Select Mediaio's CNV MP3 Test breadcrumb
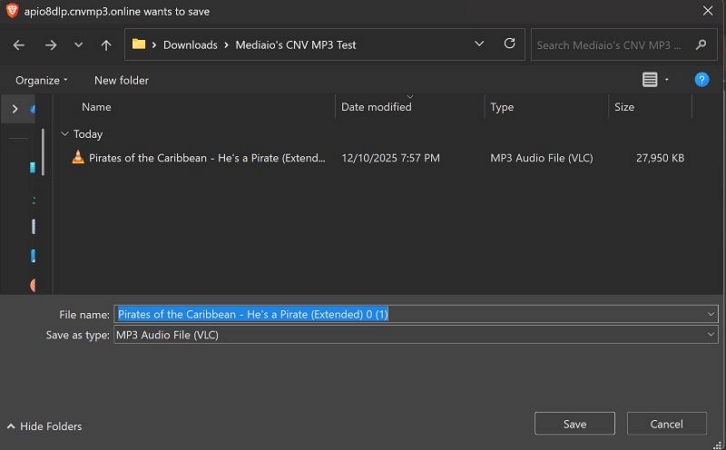The image size is (726, 450). tap(295, 45)
